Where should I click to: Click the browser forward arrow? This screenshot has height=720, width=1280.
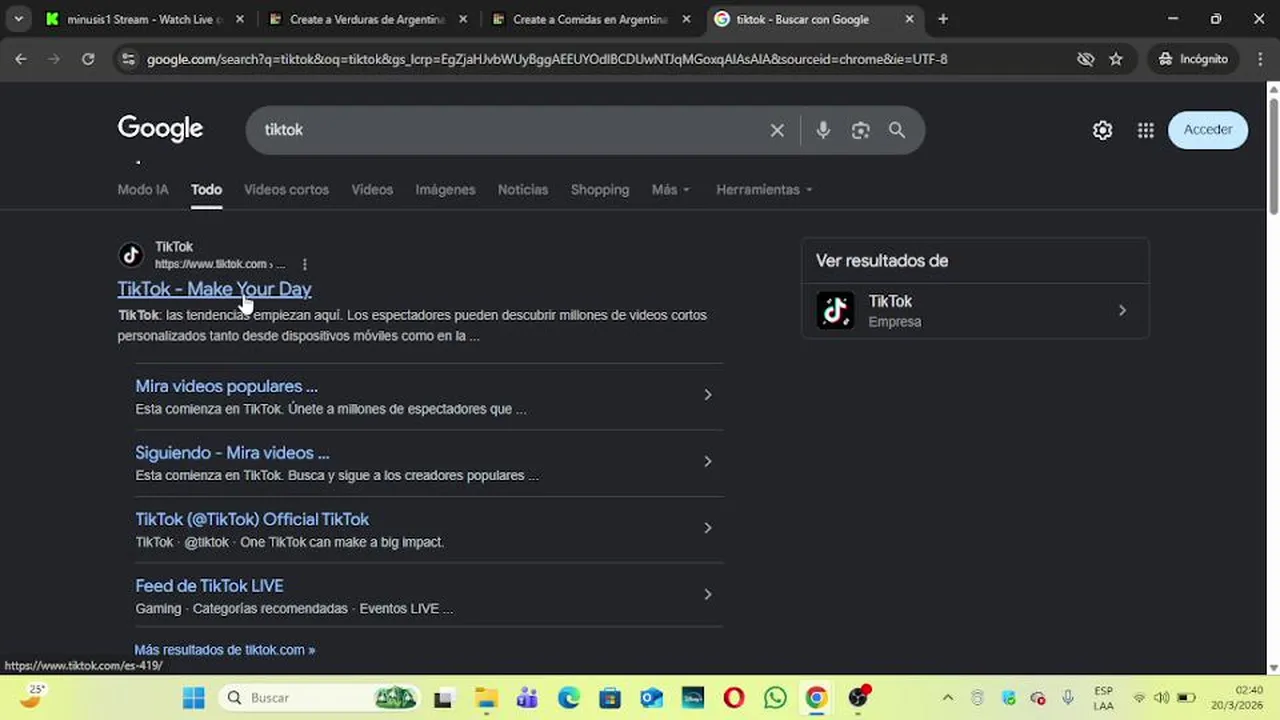(x=54, y=59)
